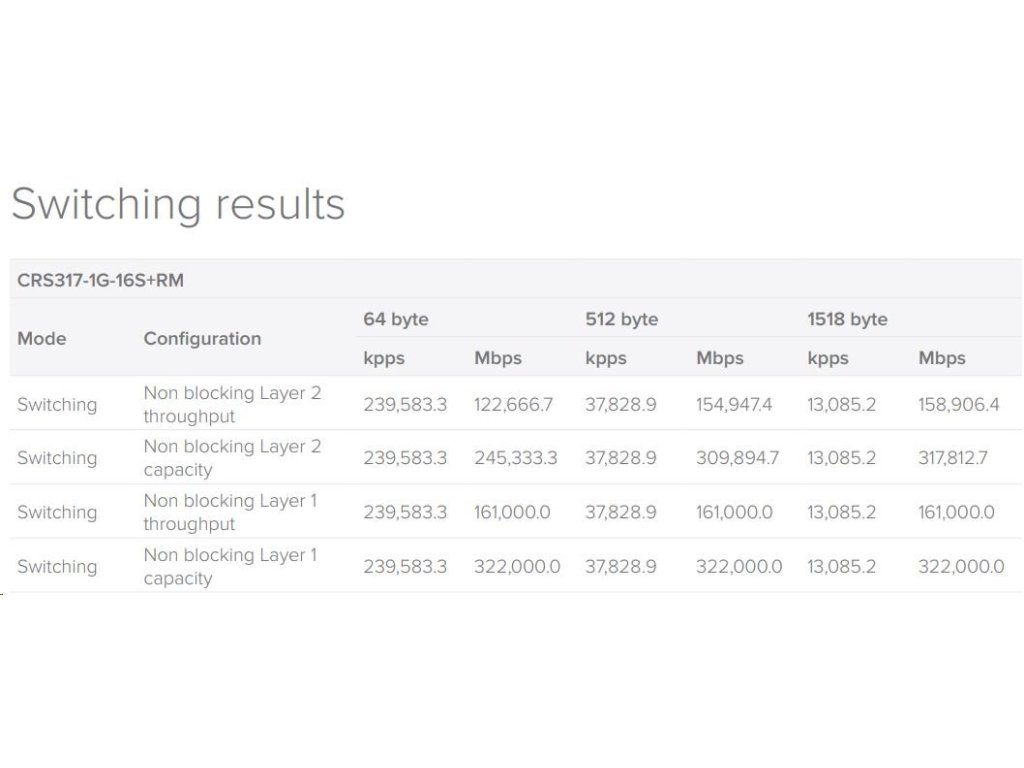Click the Mbps subheader under 1518 byte
The height and width of the screenshot is (768, 1024).
pos(942,358)
